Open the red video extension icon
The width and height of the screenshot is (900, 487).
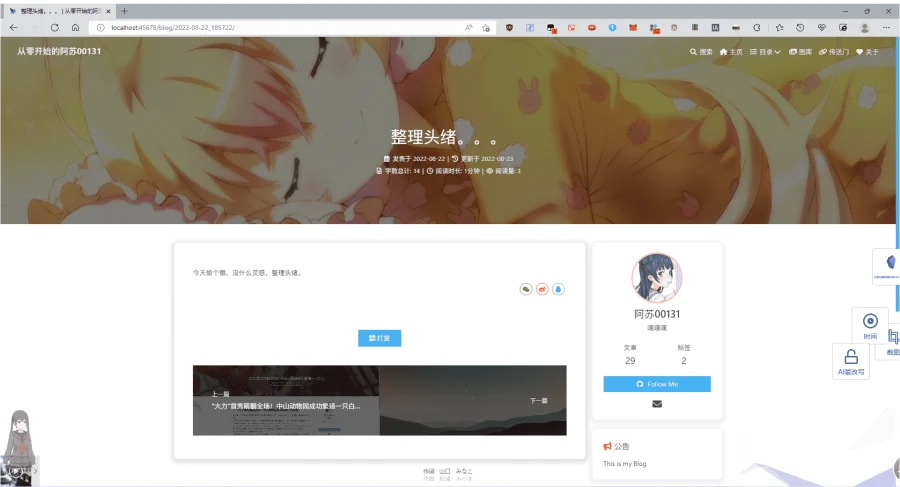click(592, 28)
